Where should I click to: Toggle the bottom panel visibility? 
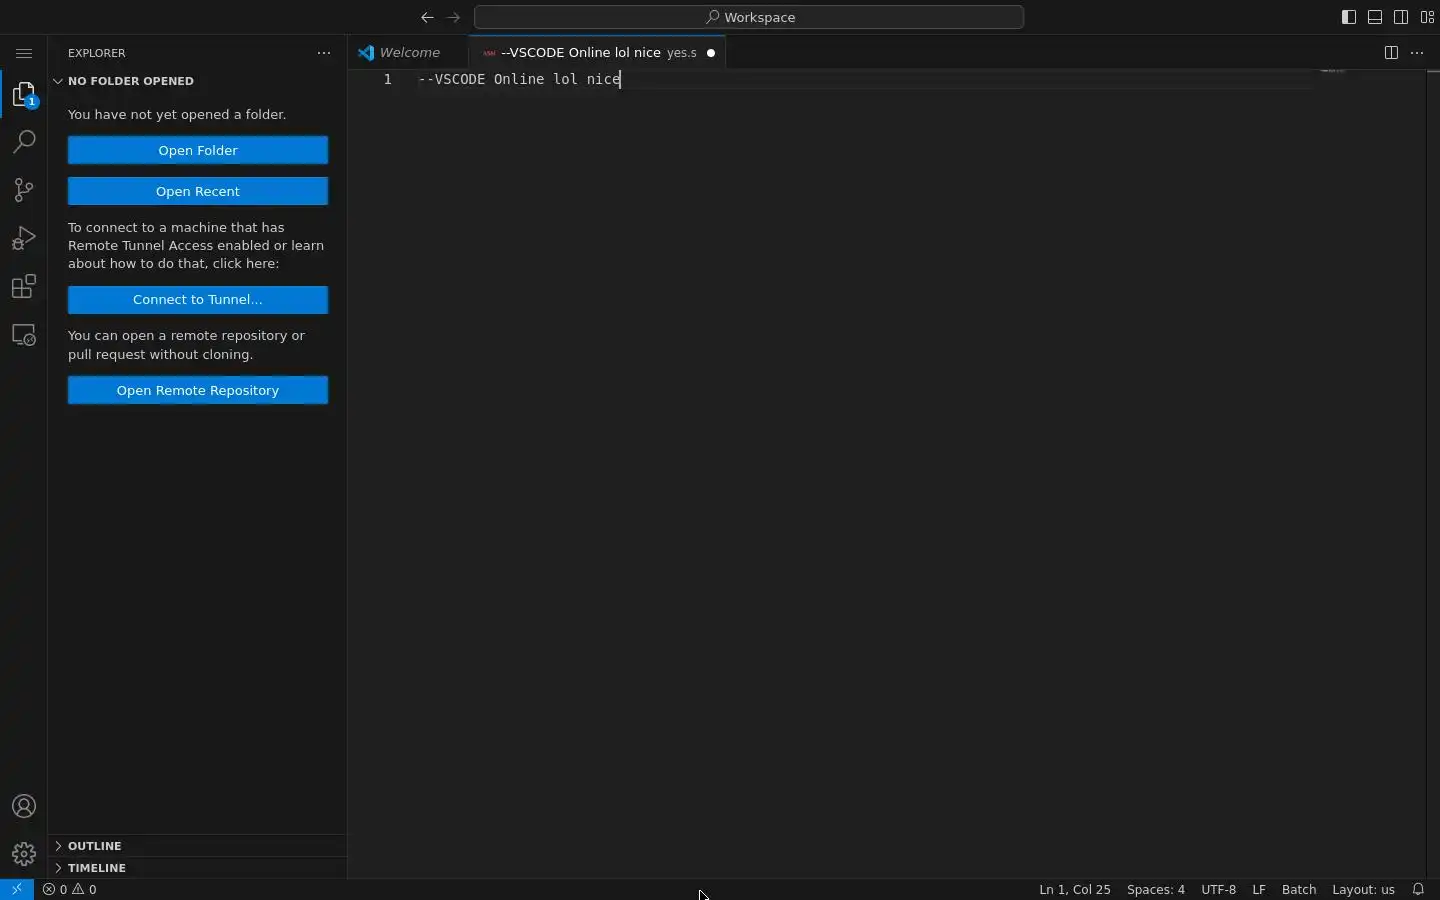tap(1376, 17)
